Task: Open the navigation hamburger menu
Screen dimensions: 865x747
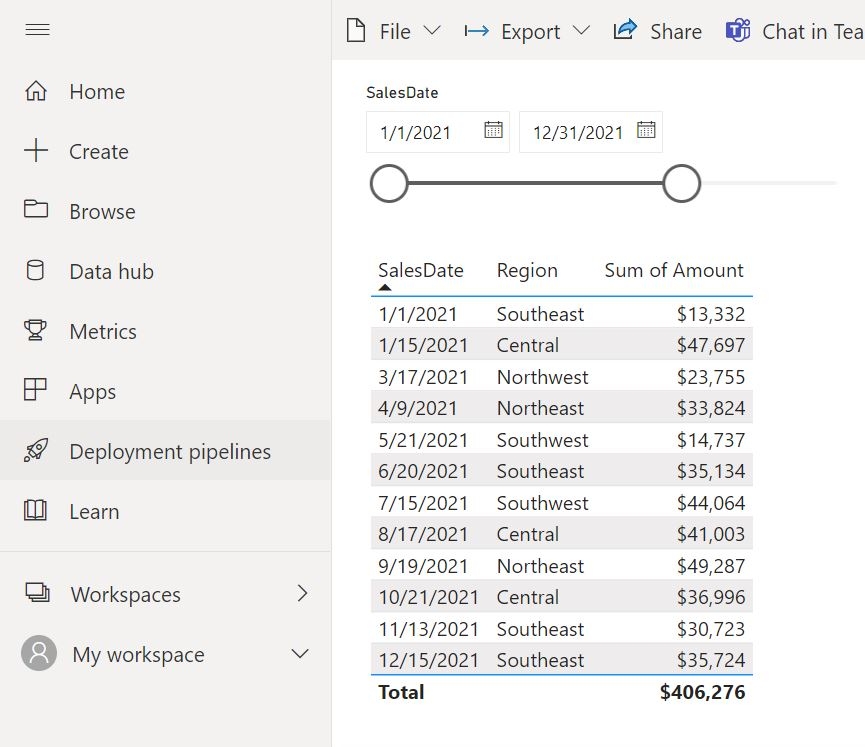Action: [38, 30]
